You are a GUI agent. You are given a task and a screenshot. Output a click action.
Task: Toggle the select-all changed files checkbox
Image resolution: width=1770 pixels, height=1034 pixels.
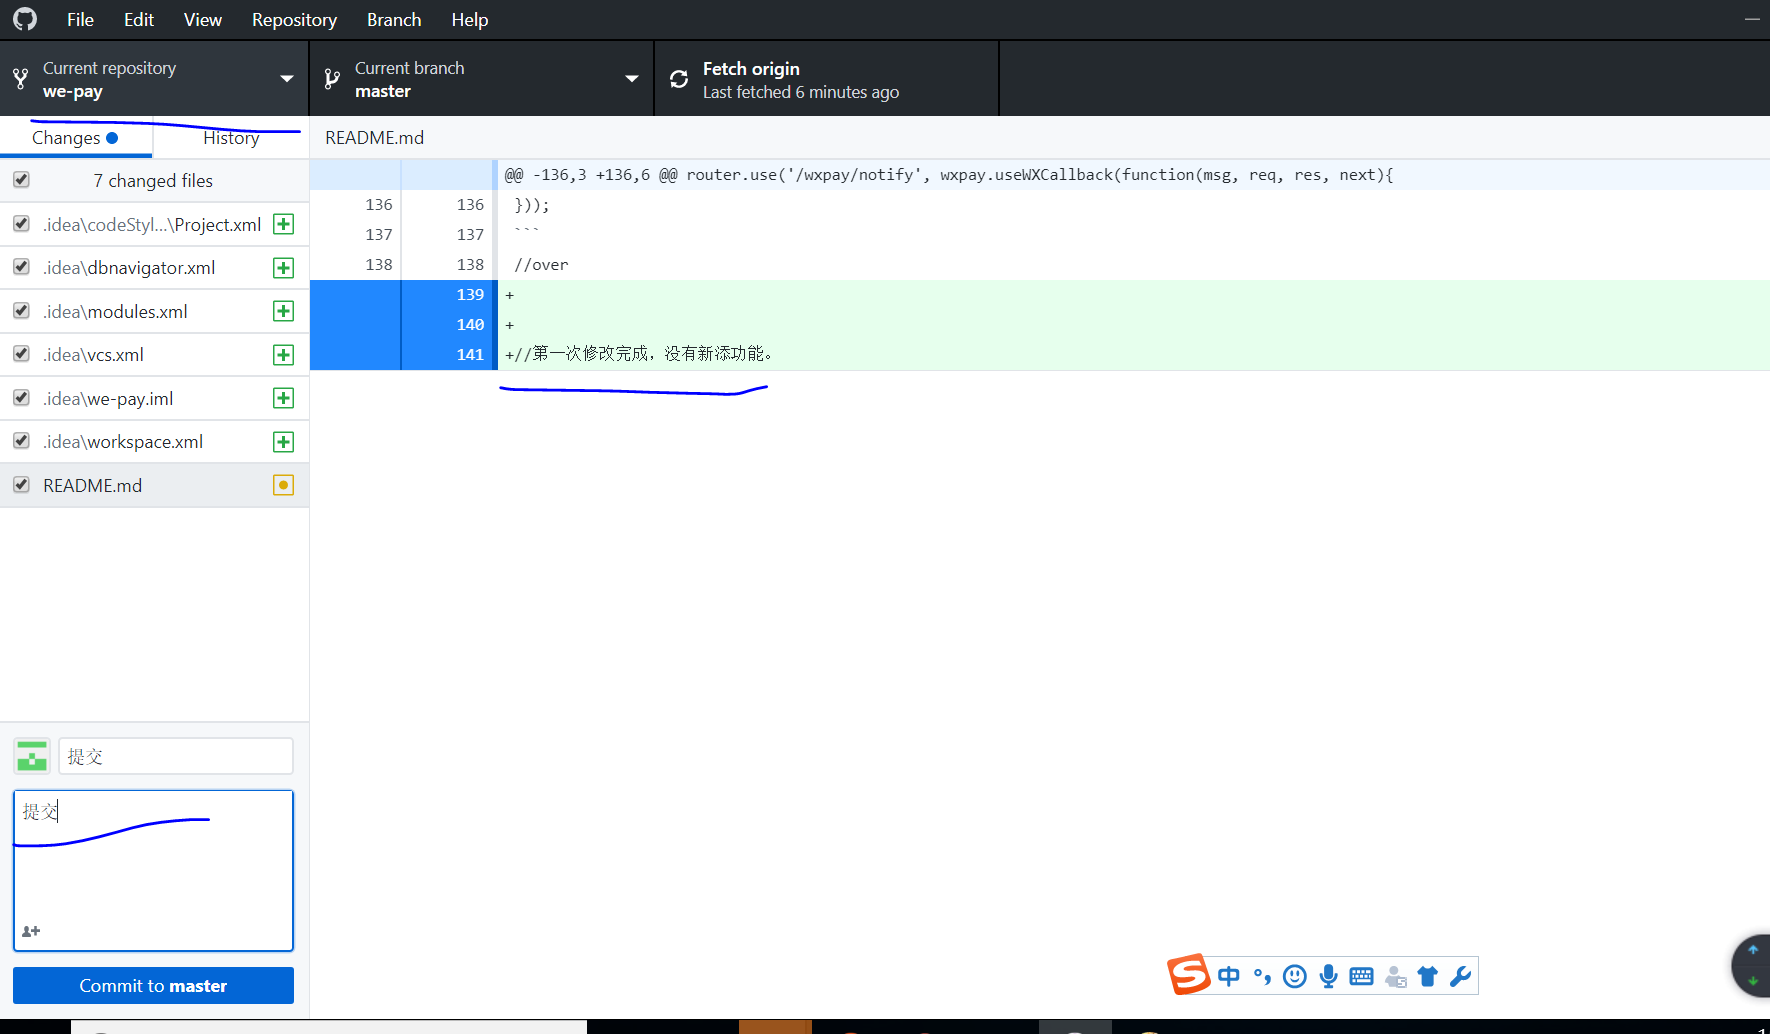click(x=21, y=180)
